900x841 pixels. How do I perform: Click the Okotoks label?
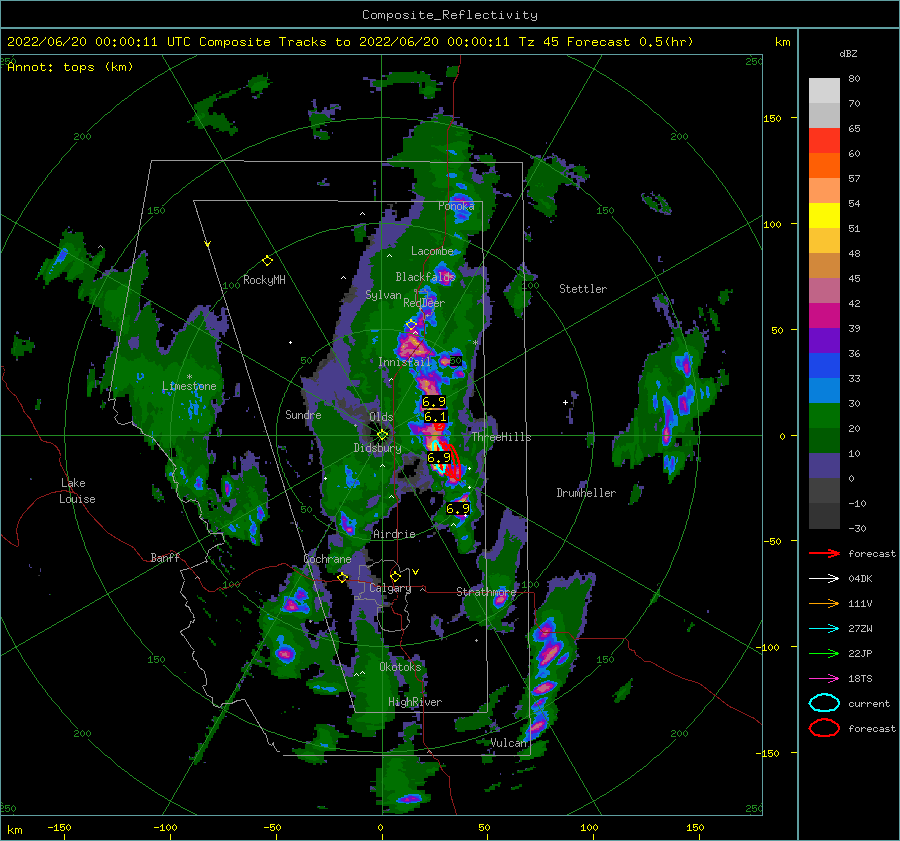[x=400, y=666]
